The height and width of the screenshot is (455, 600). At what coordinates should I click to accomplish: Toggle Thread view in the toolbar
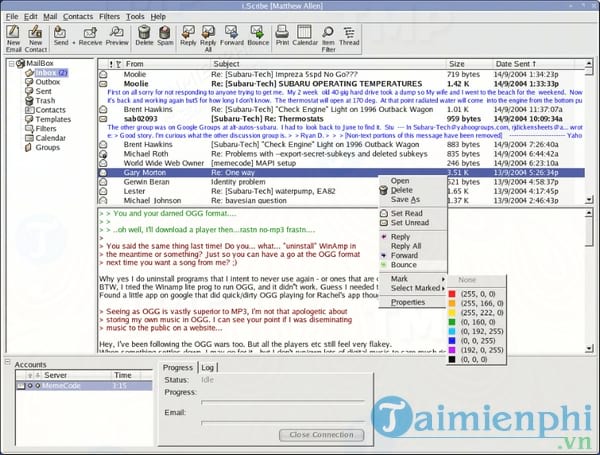click(x=350, y=38)
